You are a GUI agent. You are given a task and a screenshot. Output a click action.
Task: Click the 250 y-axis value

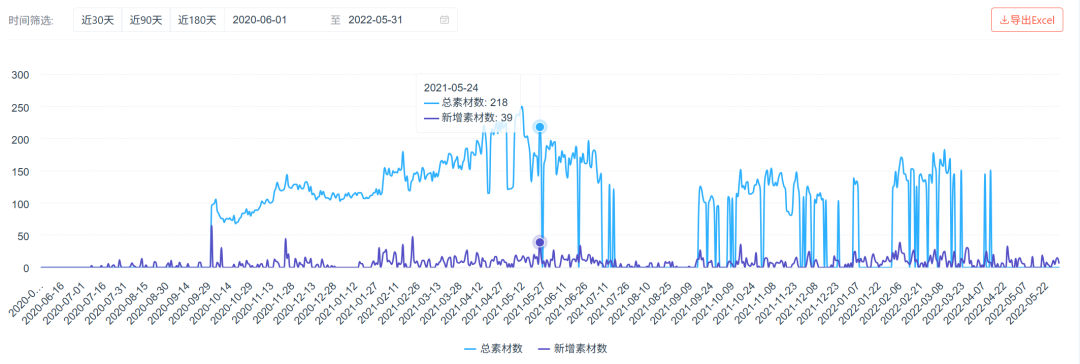coord(20,107)
